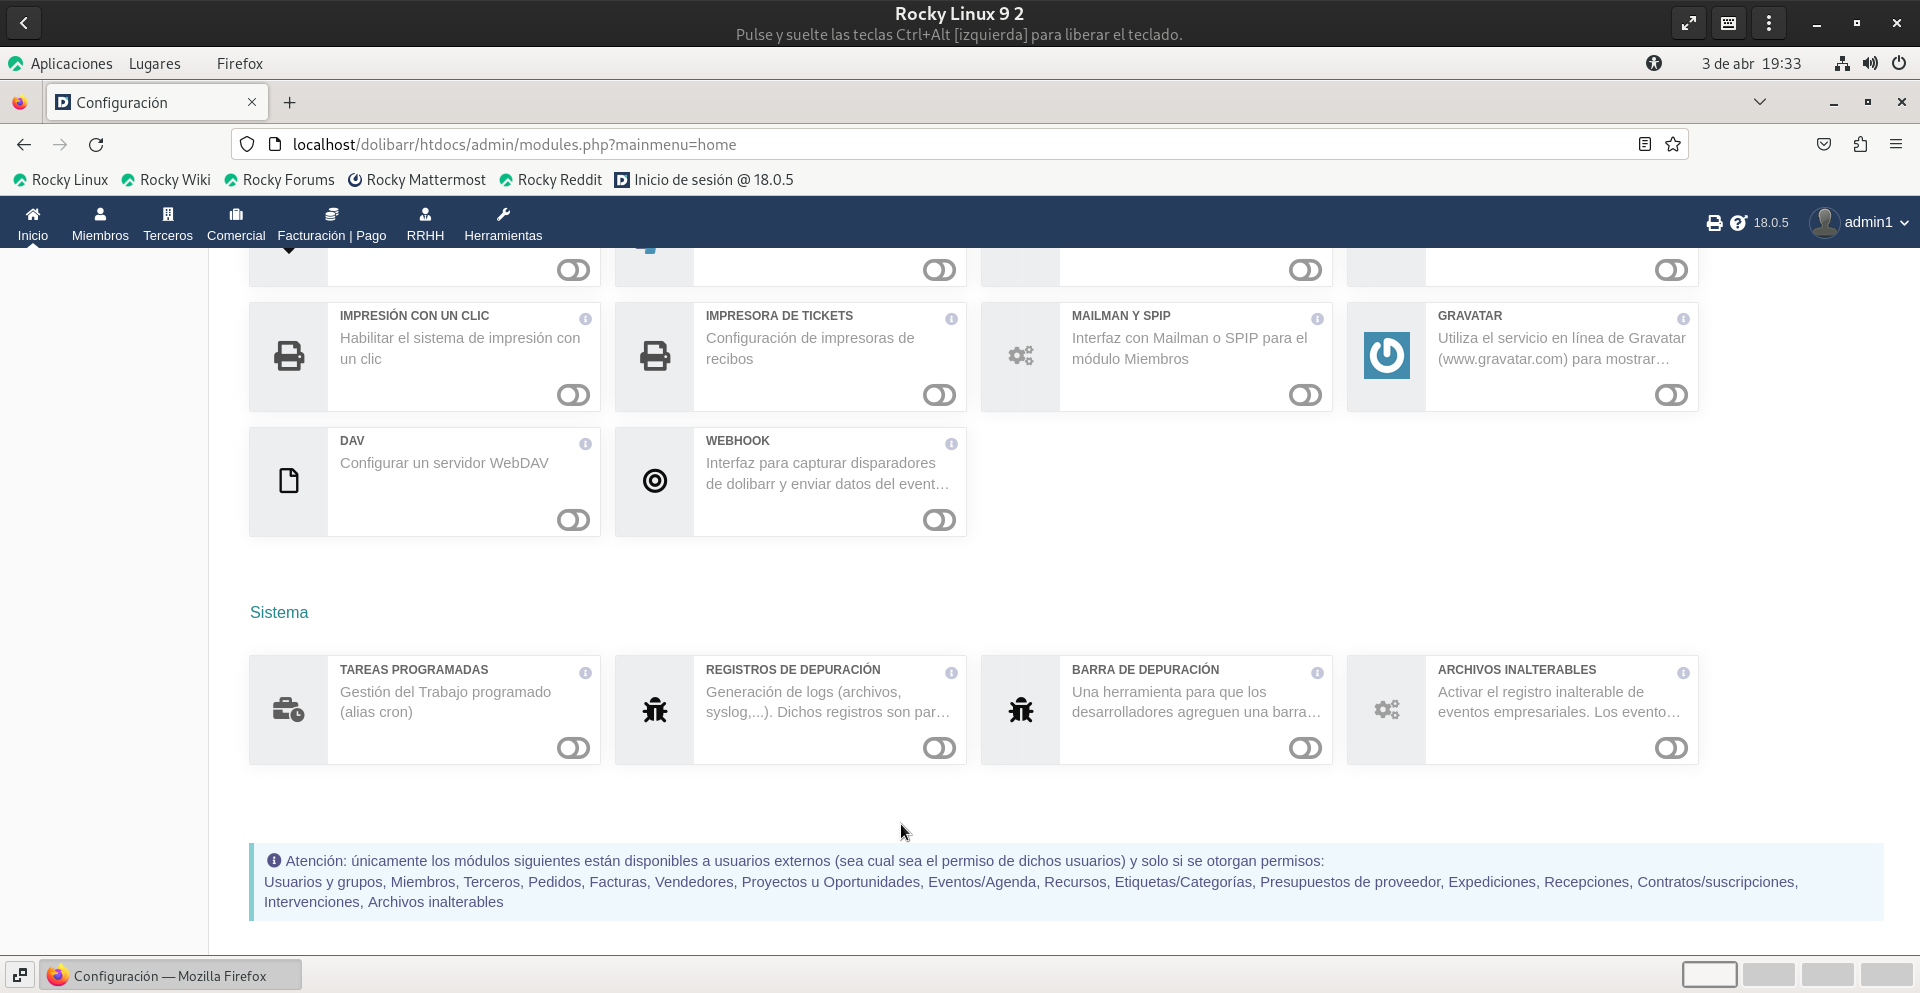Click the Impresión con un clic printer icon
The height and width of the screenshot is (993, 1920).
pyautogui.click(x=288, y=356)
